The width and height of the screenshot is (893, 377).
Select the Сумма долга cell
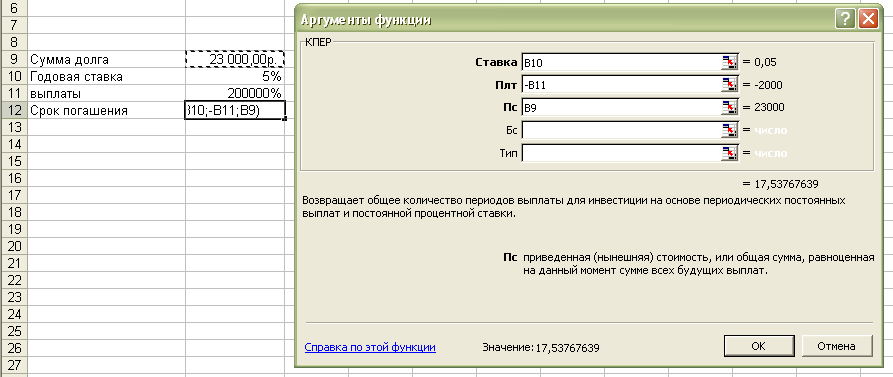pos(106,59)
